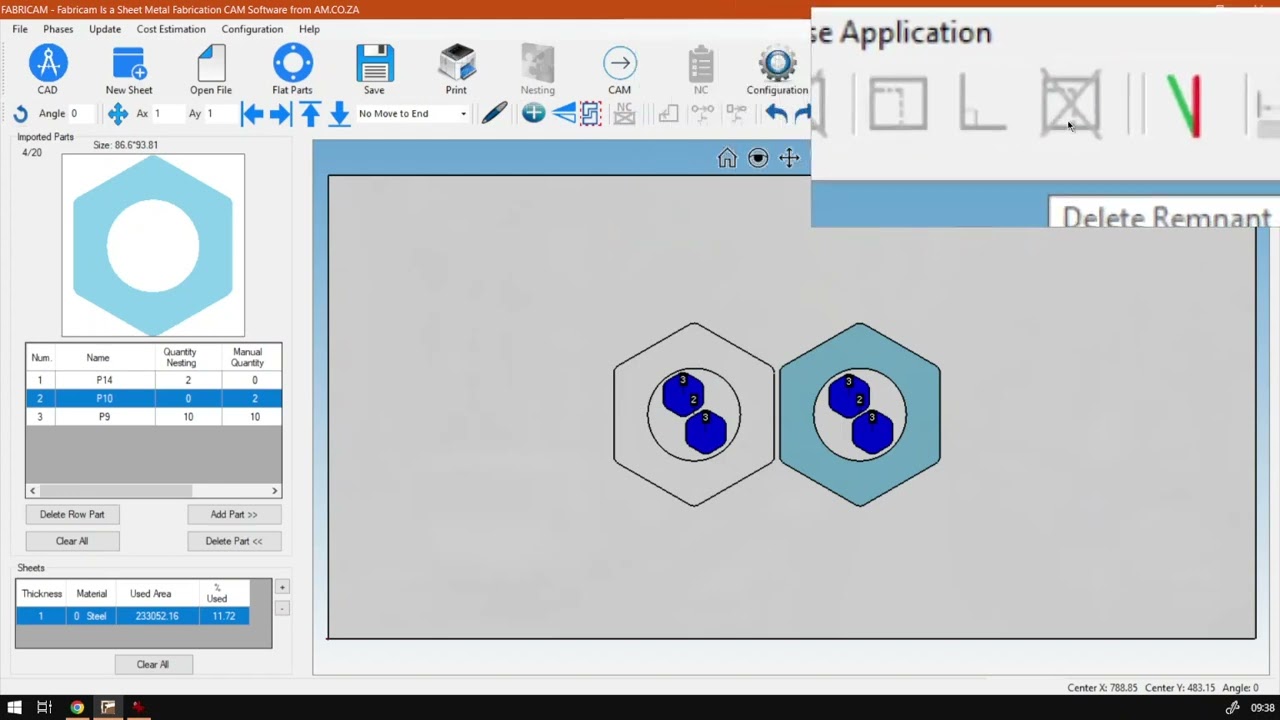
Task: Open Chrome from the taskbar
Action: 77,708
